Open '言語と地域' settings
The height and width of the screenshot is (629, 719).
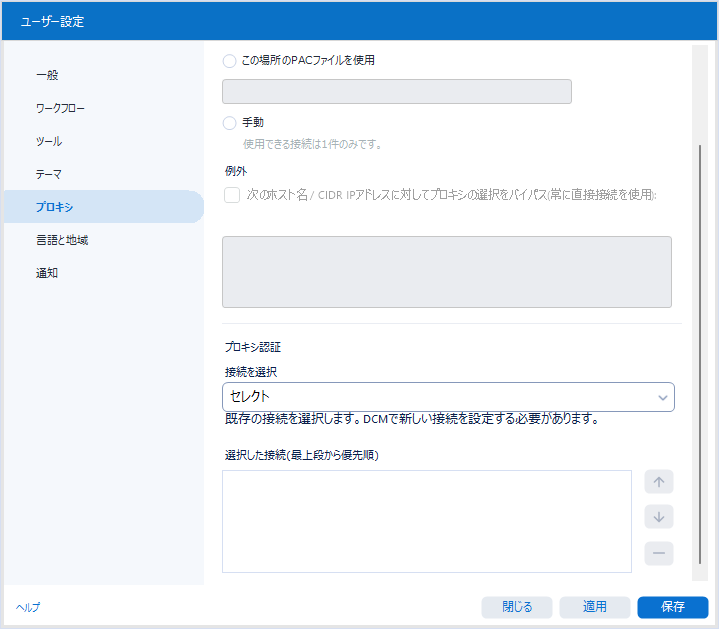pos(63,240)
